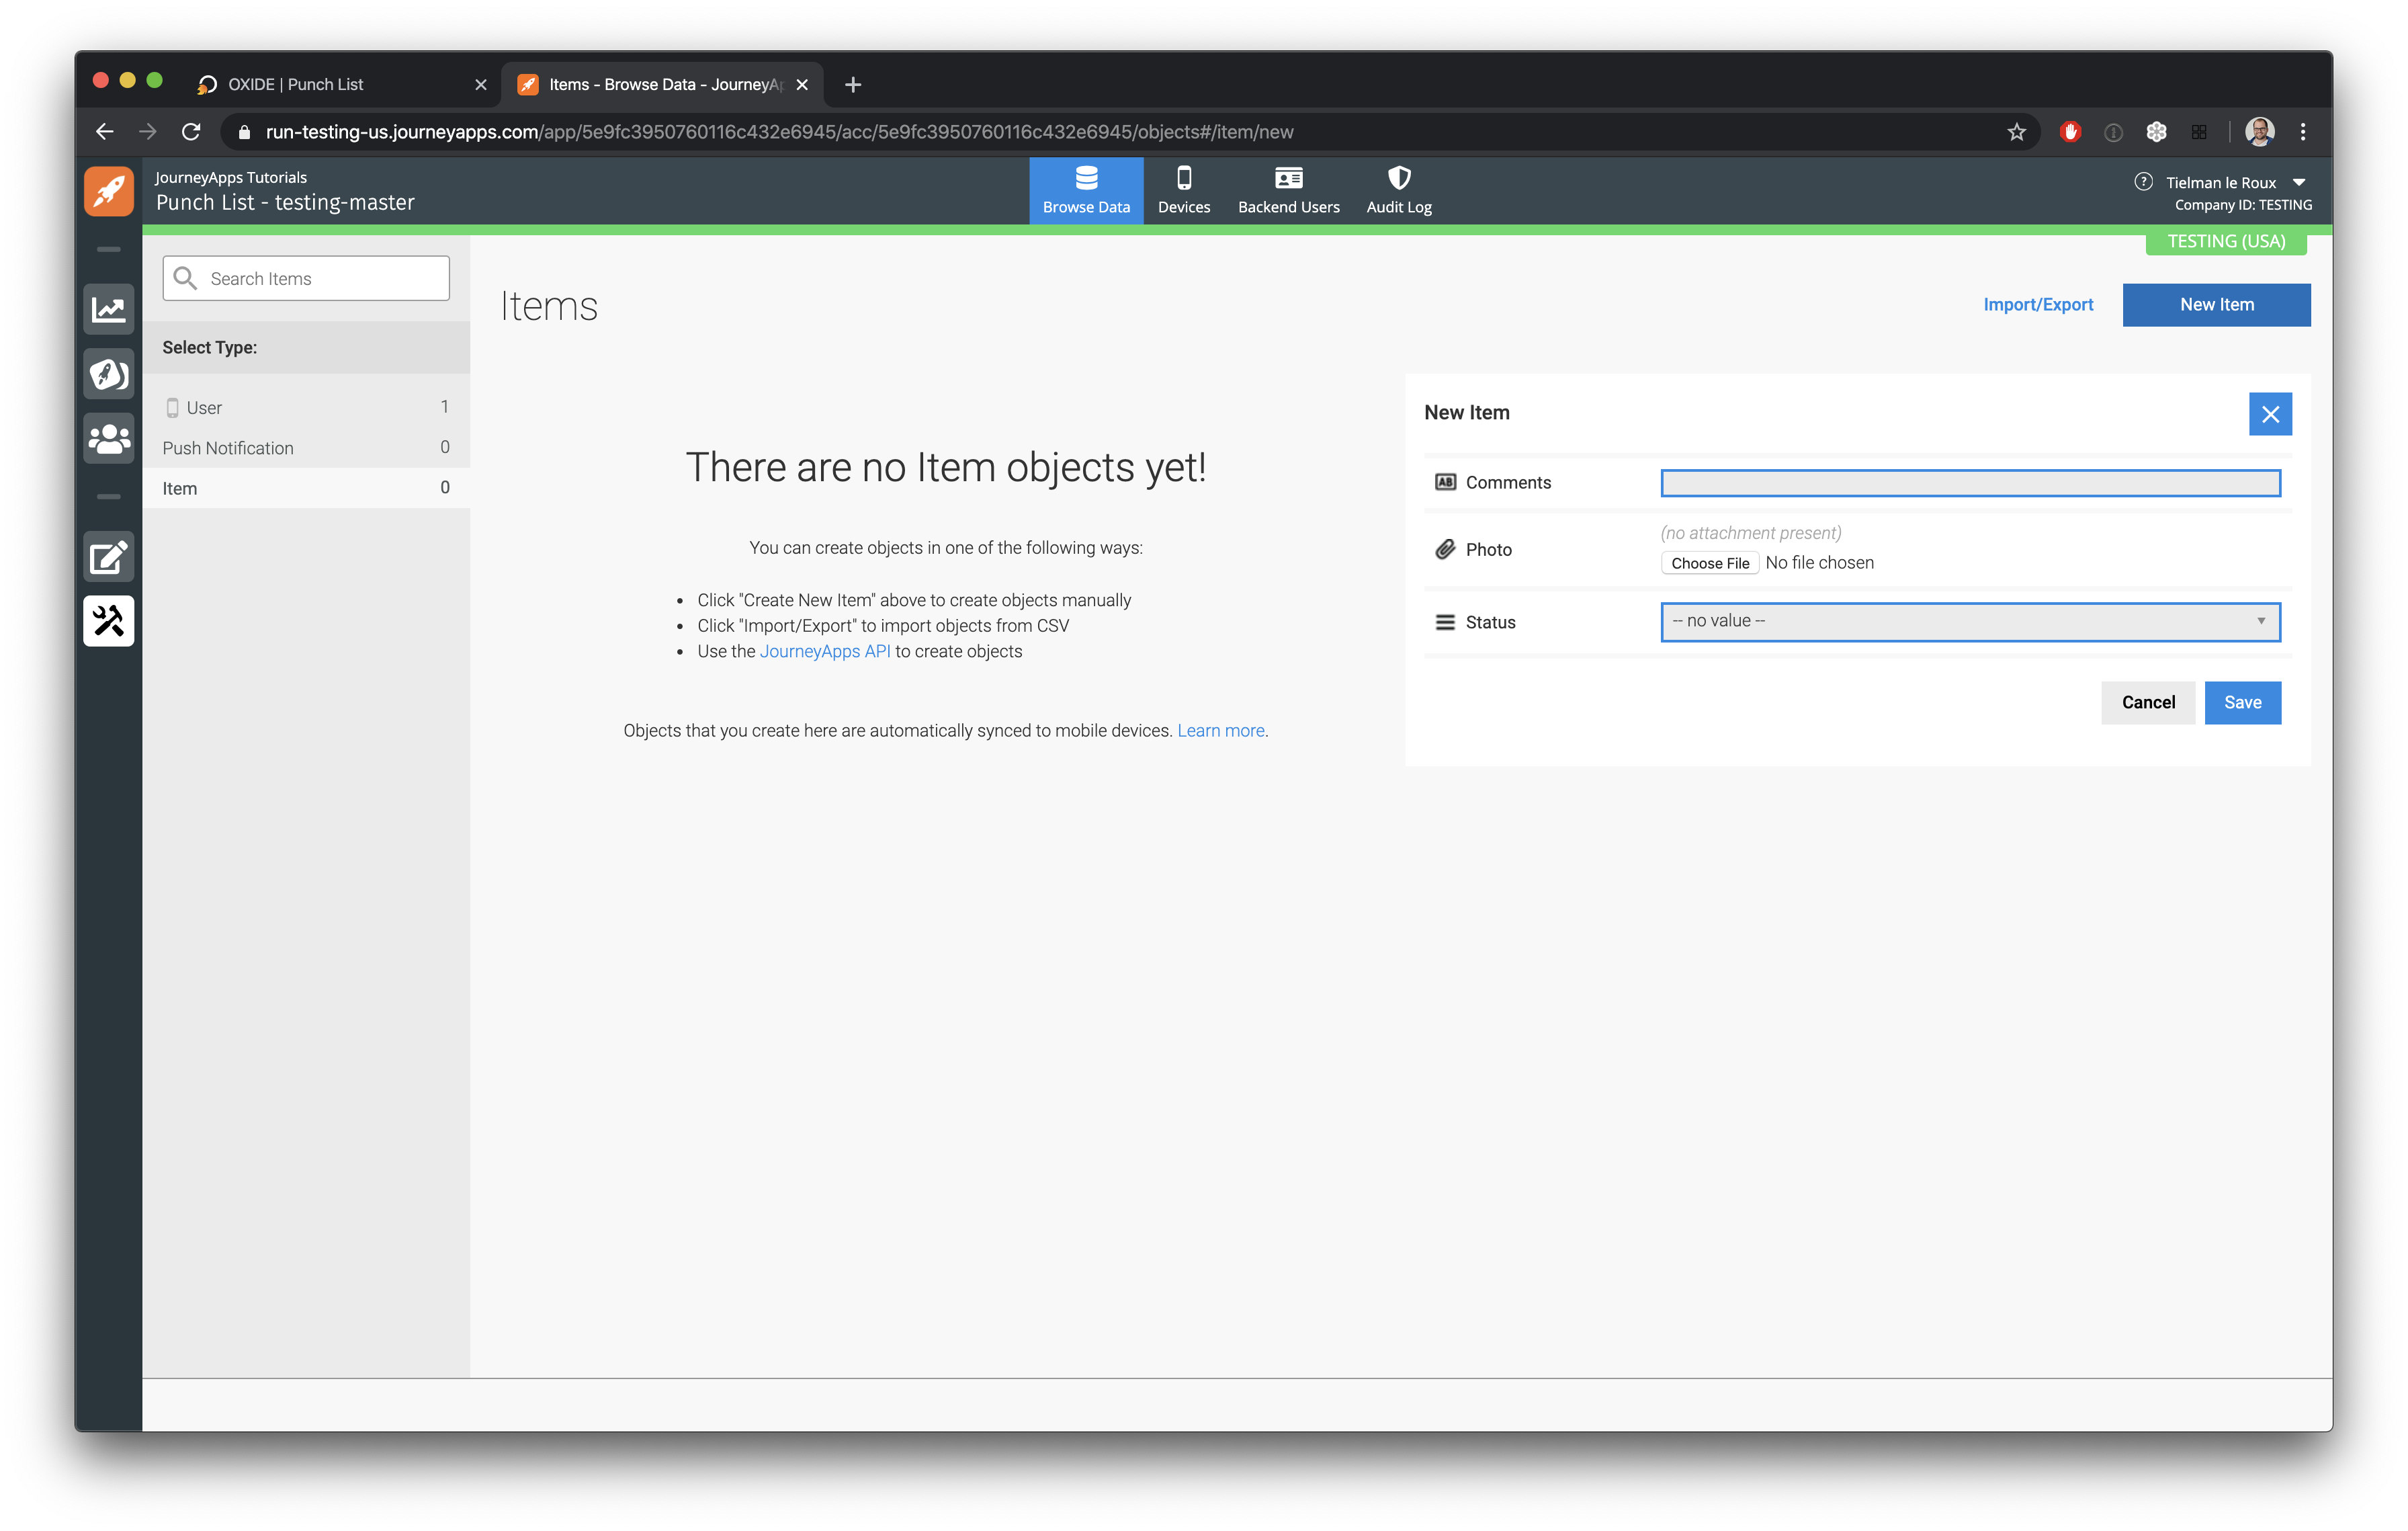The image size is (2408, 1531).
Task: Select the User type row
Action: (x=306, y=407)
